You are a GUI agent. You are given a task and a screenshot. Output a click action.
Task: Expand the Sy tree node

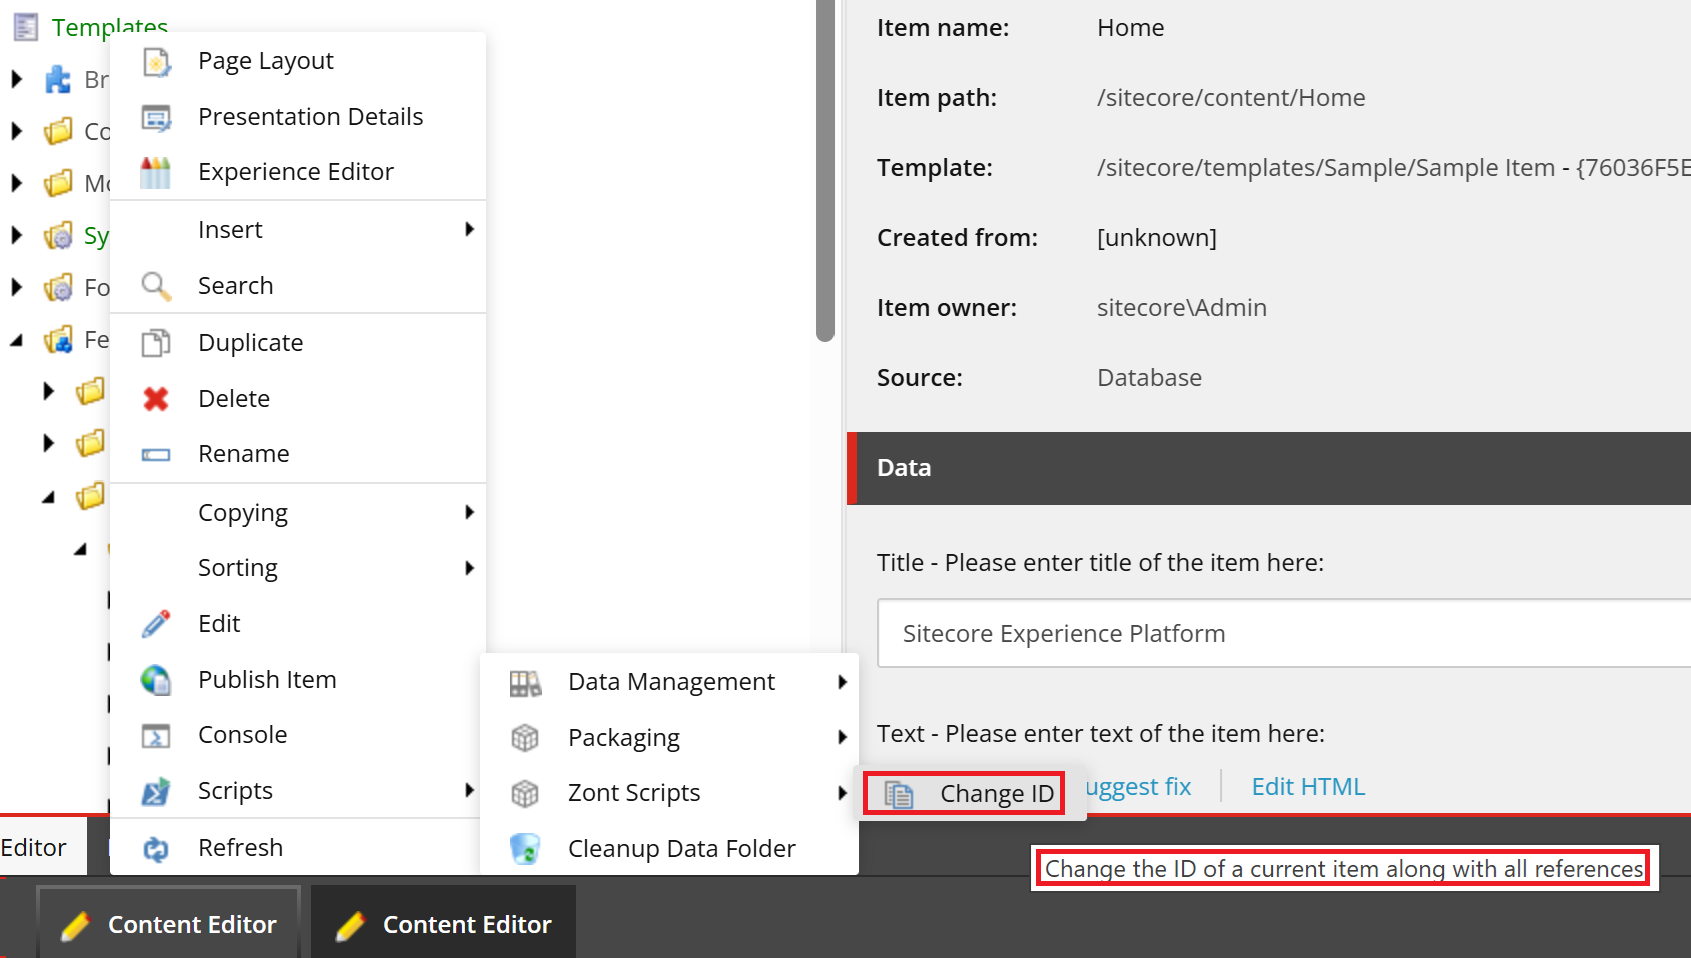coord(16,235)
